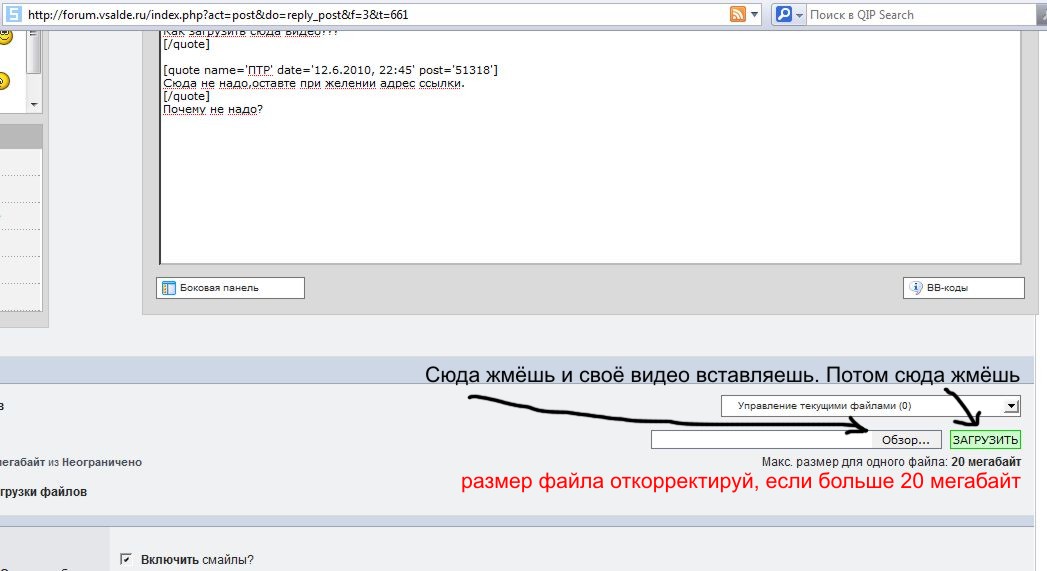The height and width of the screenshot is (571, 1047).
Task: Click the Боковая панель icon
Action: point(167,288)
